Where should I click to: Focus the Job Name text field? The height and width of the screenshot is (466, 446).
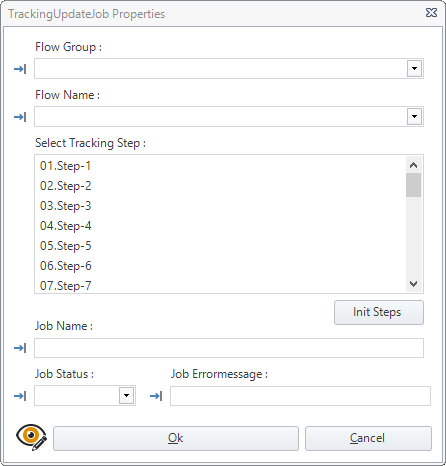[229, 348]
